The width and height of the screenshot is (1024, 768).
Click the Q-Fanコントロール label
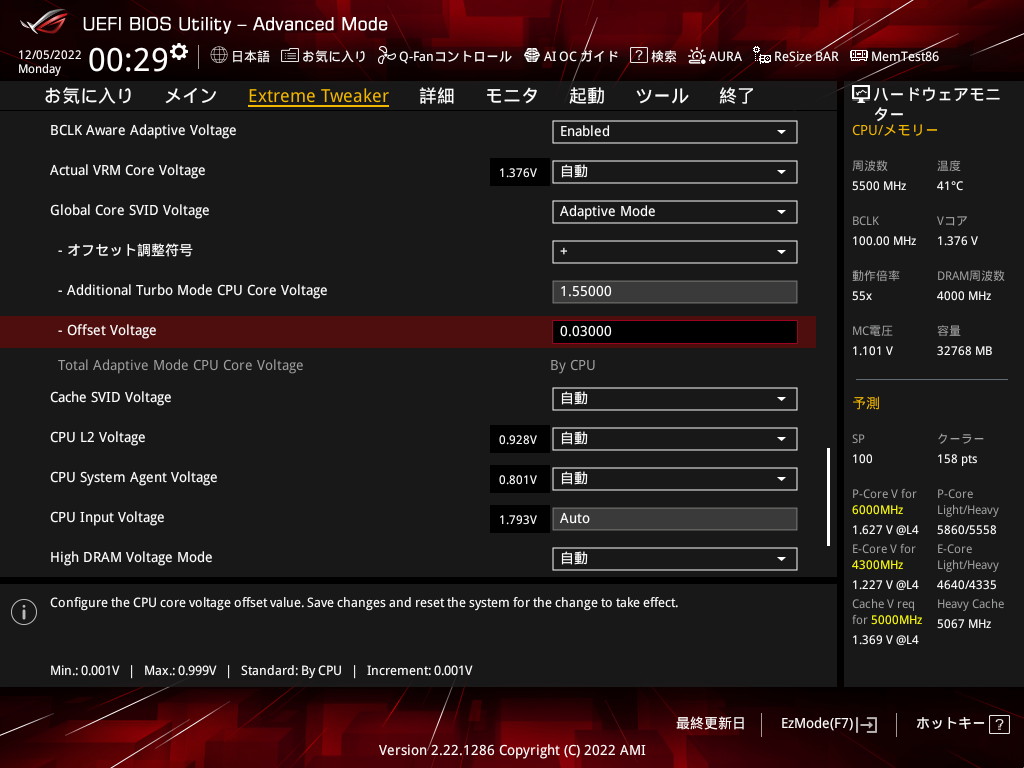[x=455, y=56]
